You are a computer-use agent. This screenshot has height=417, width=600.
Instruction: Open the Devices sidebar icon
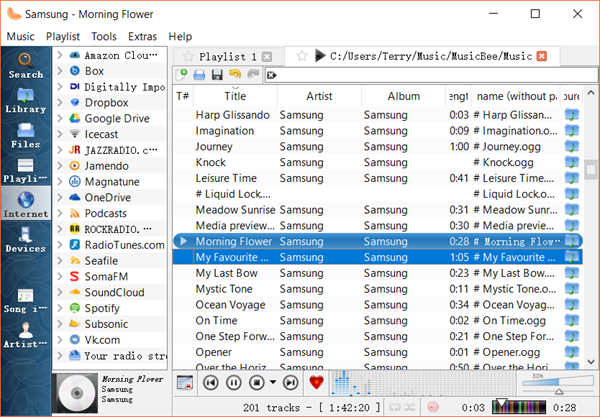click(x=25, y=238)
